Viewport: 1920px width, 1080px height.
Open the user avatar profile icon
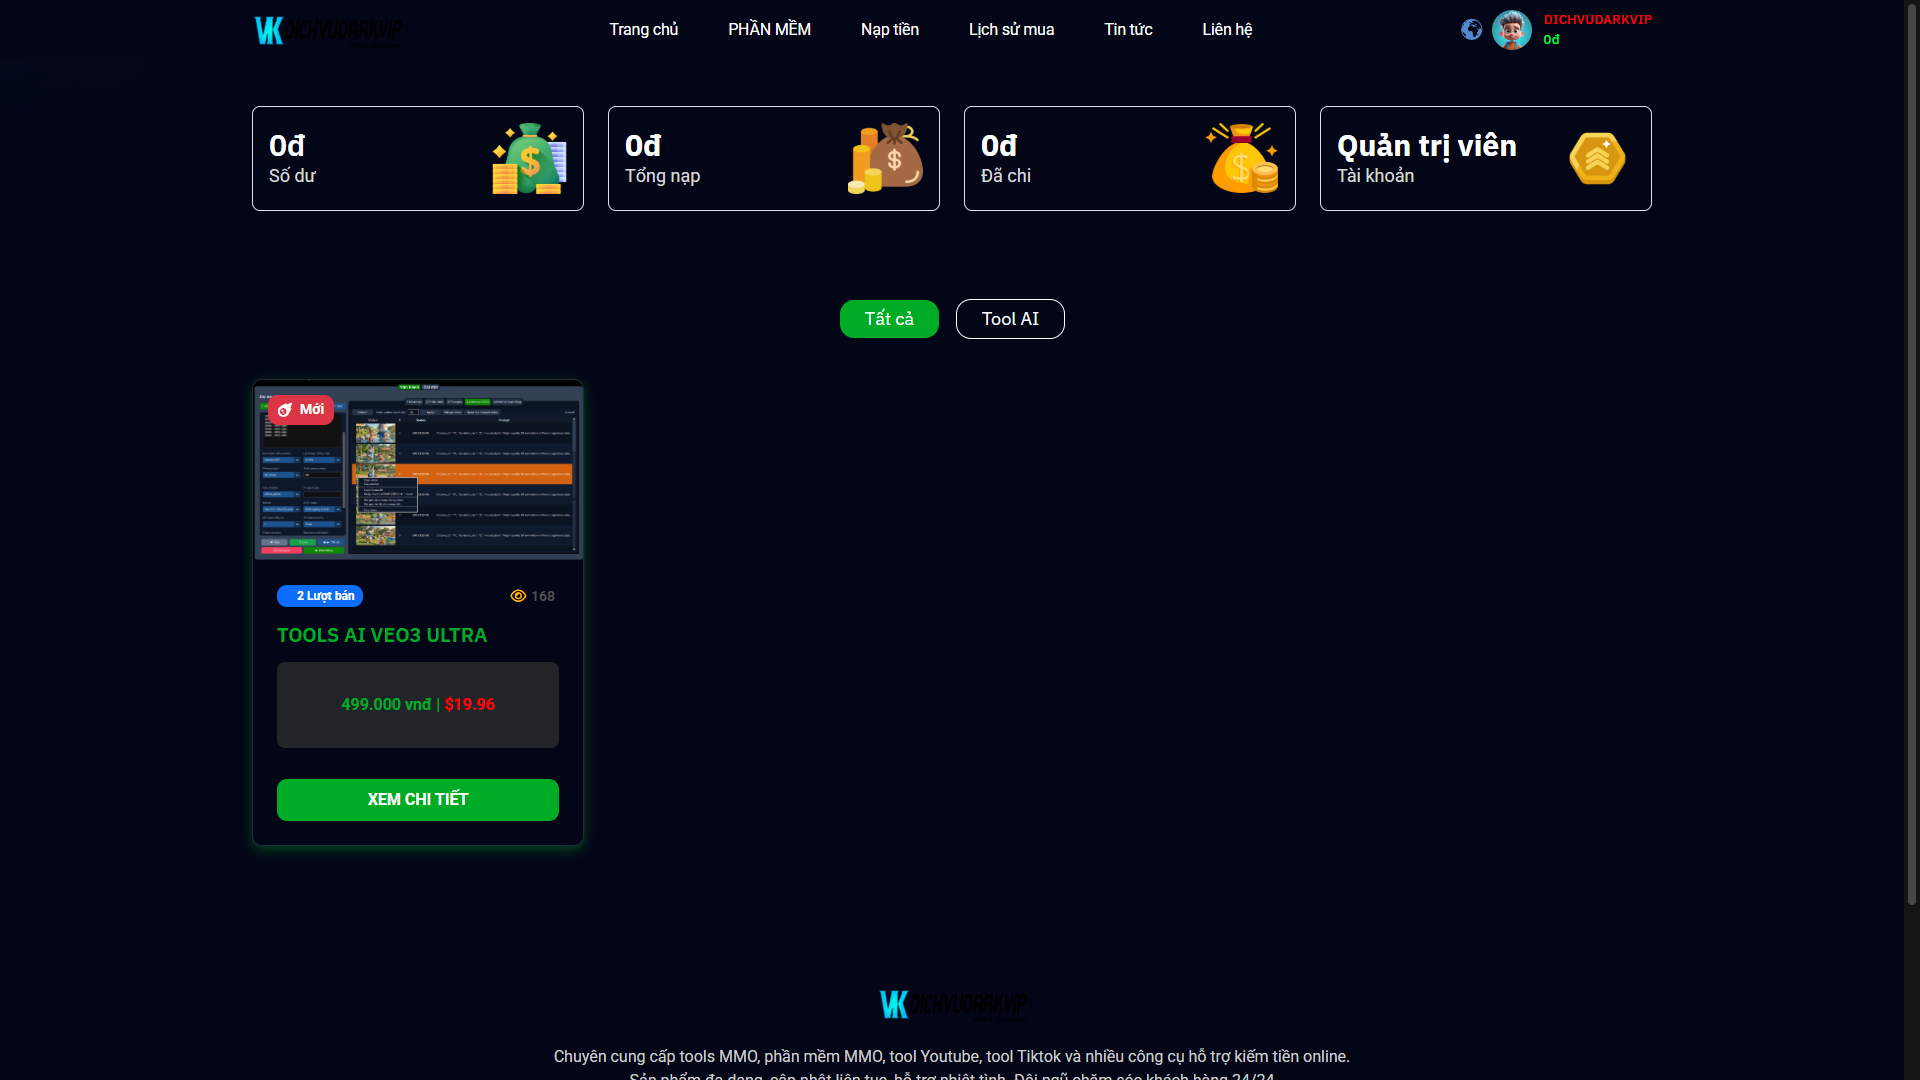pos(1511,30)
